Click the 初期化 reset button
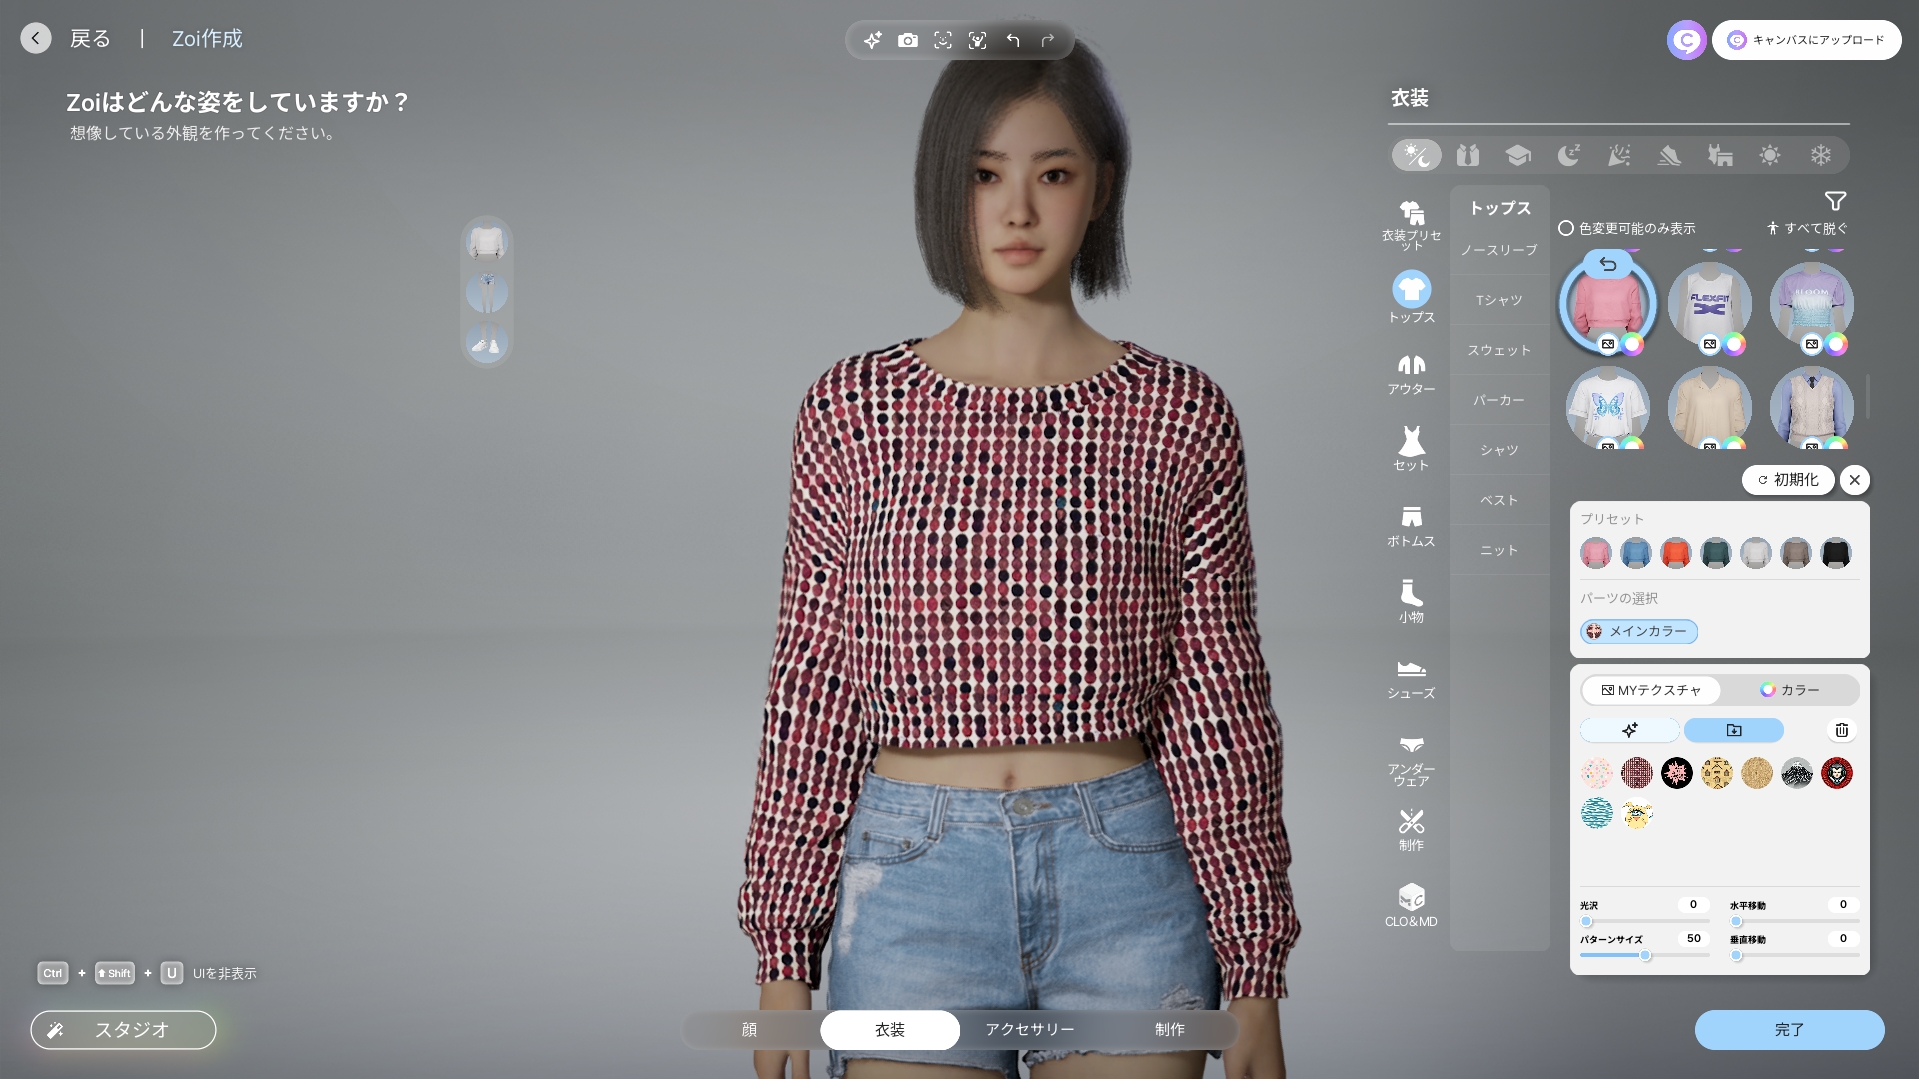 (x=1788, y=480)
